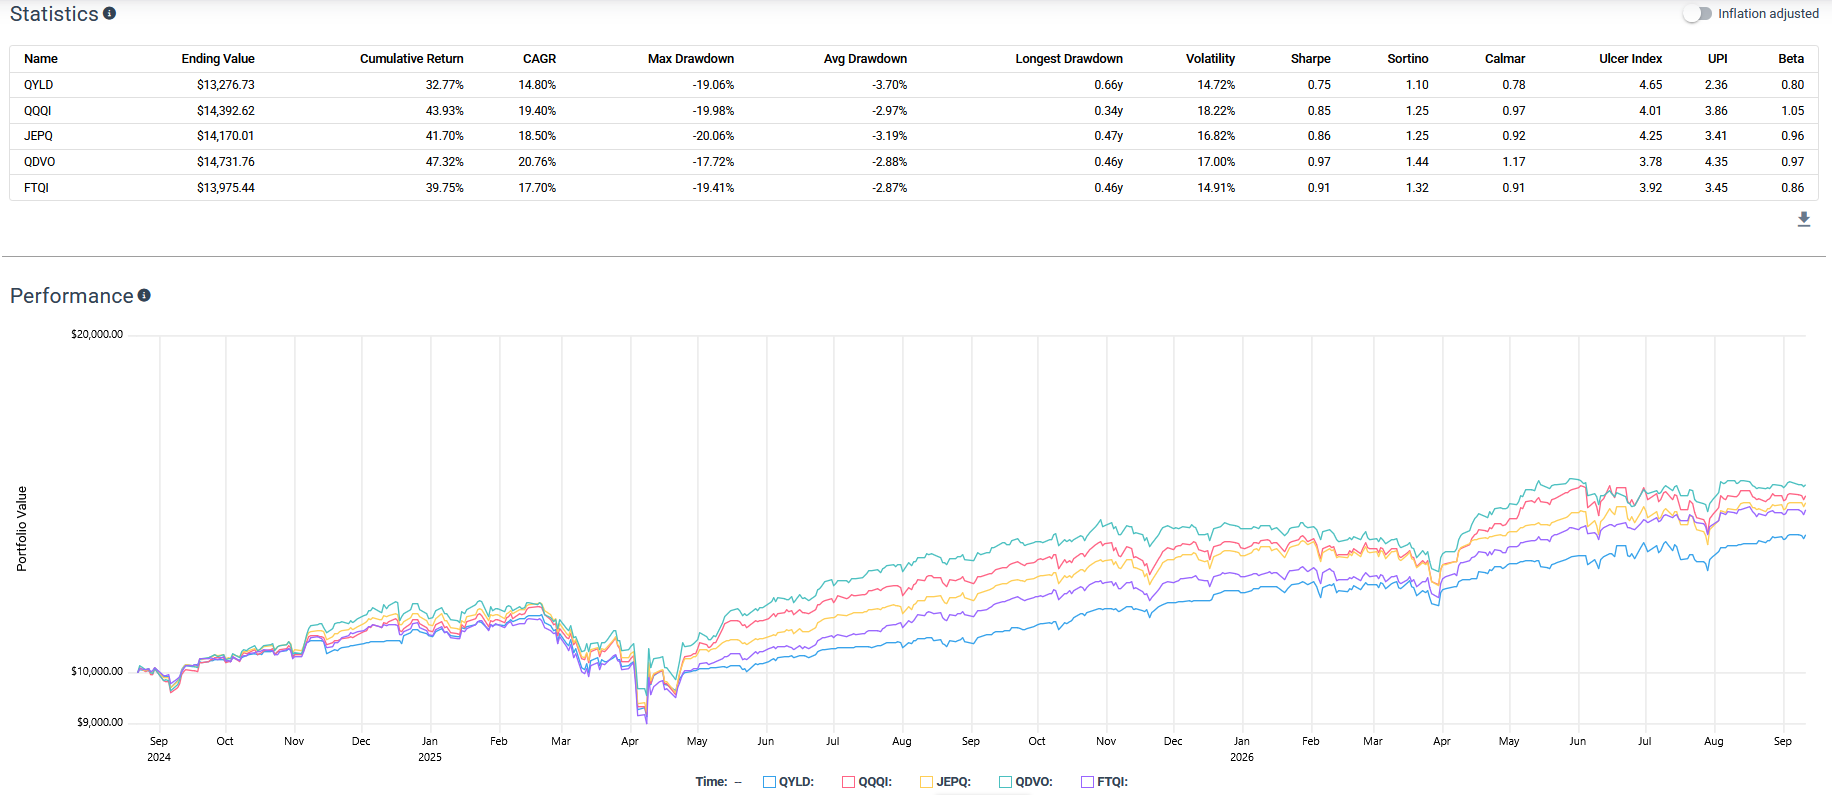Screen dimensions: 1832x795
Task: Click the Performance info icon
Action: point(144,295)
